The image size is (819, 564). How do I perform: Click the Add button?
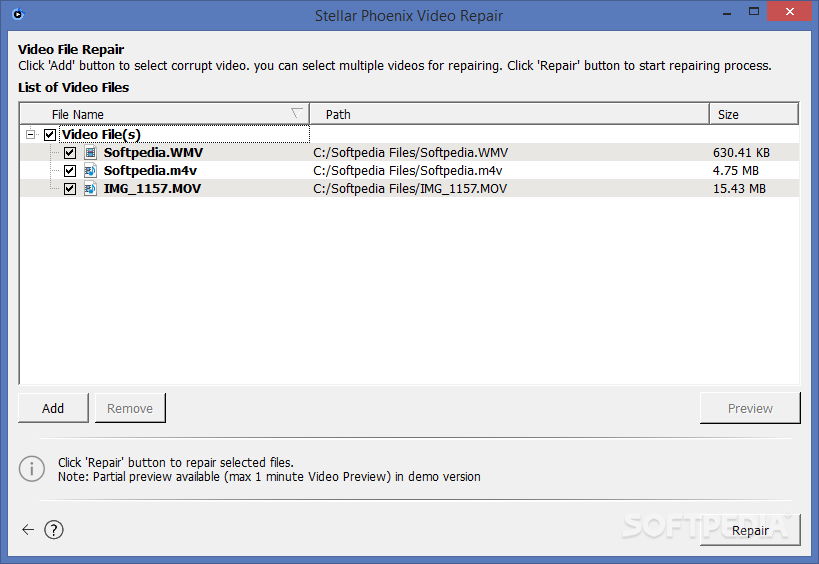click(x=53, y=408)
